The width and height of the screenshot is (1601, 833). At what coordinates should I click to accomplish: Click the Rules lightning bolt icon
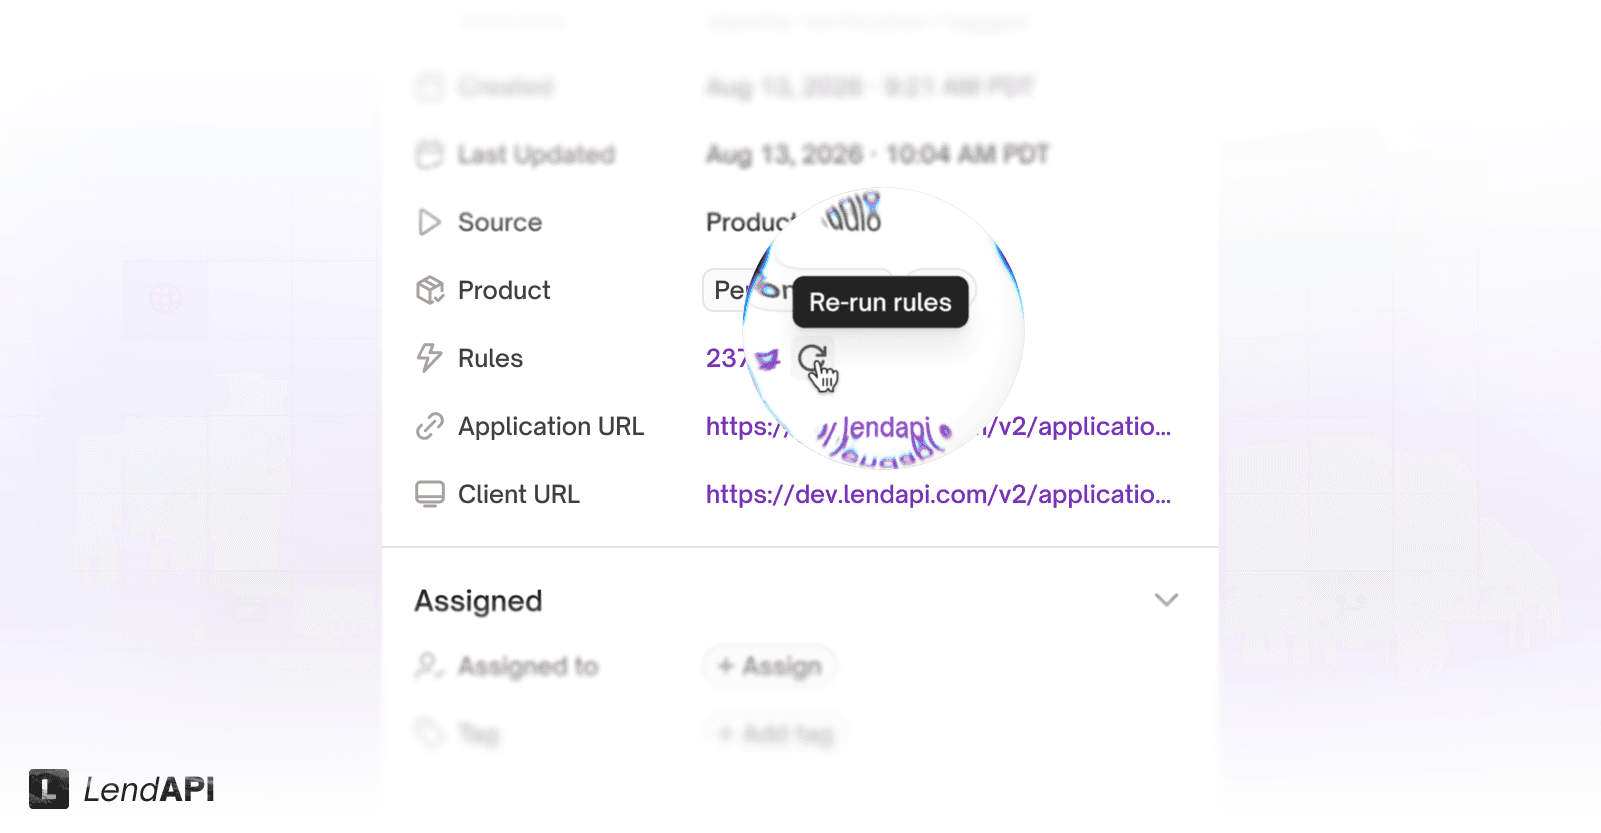(429, 358)
